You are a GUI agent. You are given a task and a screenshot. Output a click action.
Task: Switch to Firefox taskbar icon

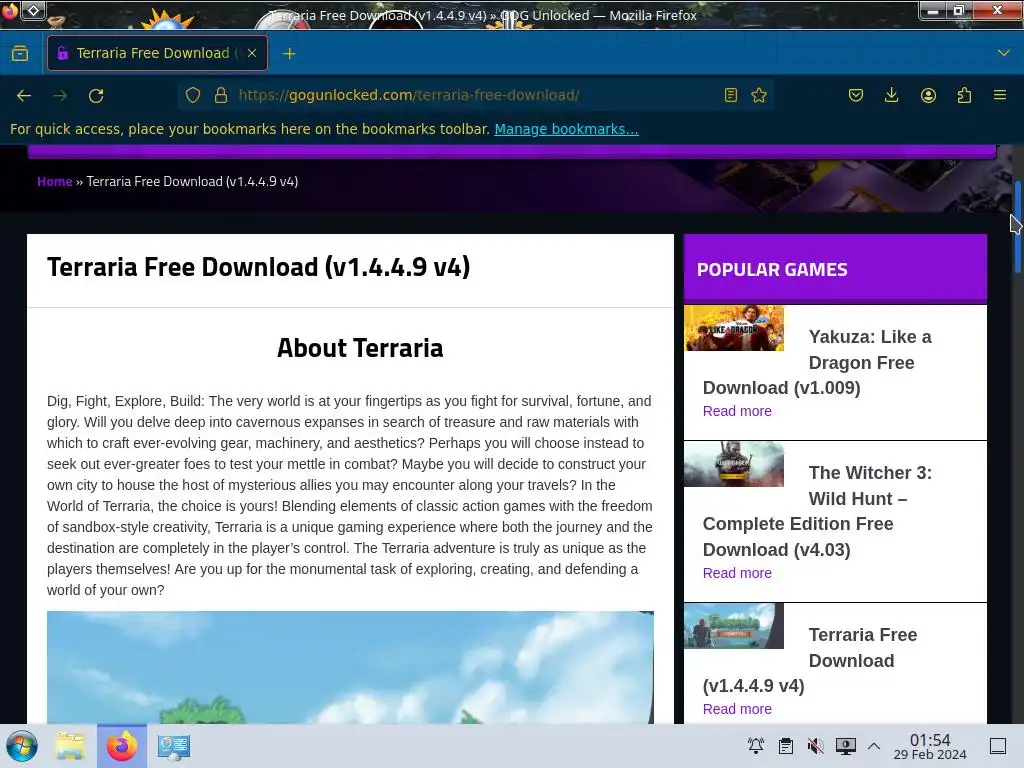[x=122, y=746]
